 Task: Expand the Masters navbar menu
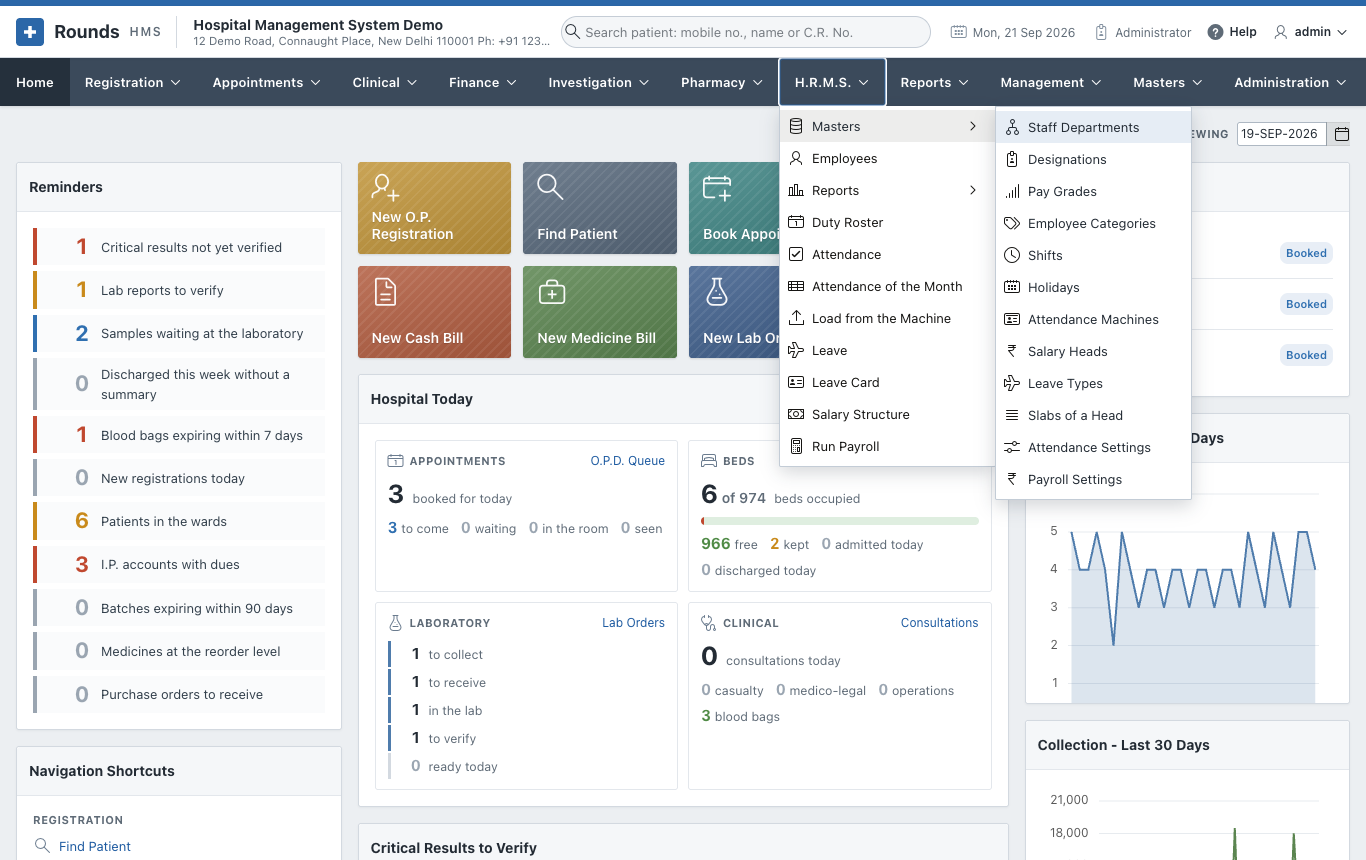pyautogui.click(x=1168, y=82)
